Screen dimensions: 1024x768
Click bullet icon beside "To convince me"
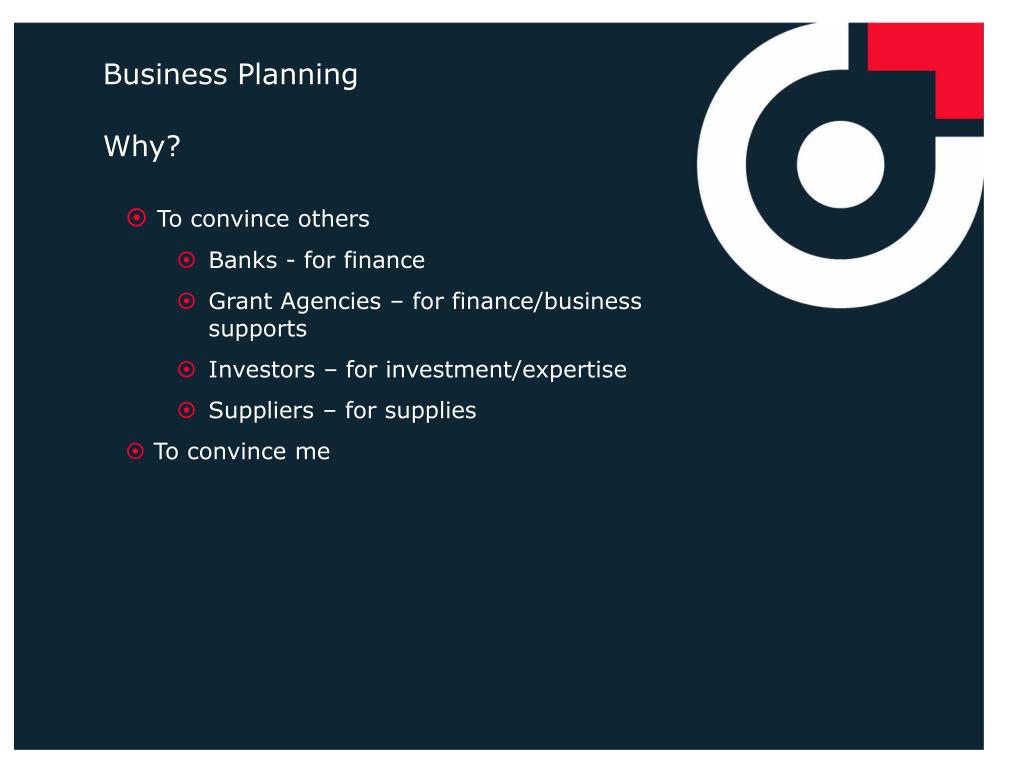[x=135, y=451]
